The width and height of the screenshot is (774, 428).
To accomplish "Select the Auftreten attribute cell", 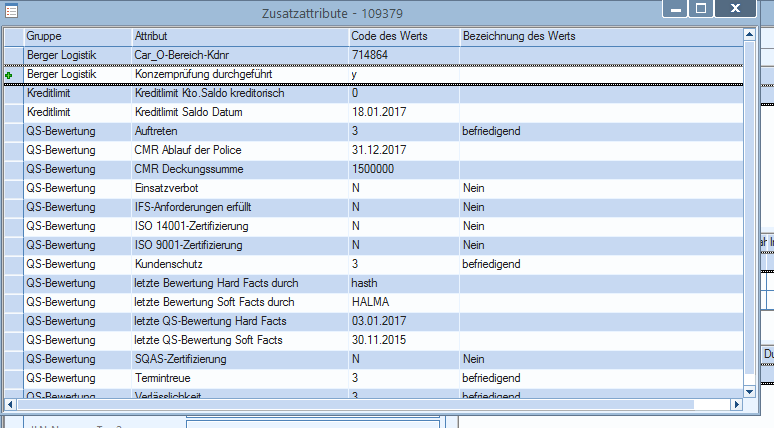I will [240, 131].
